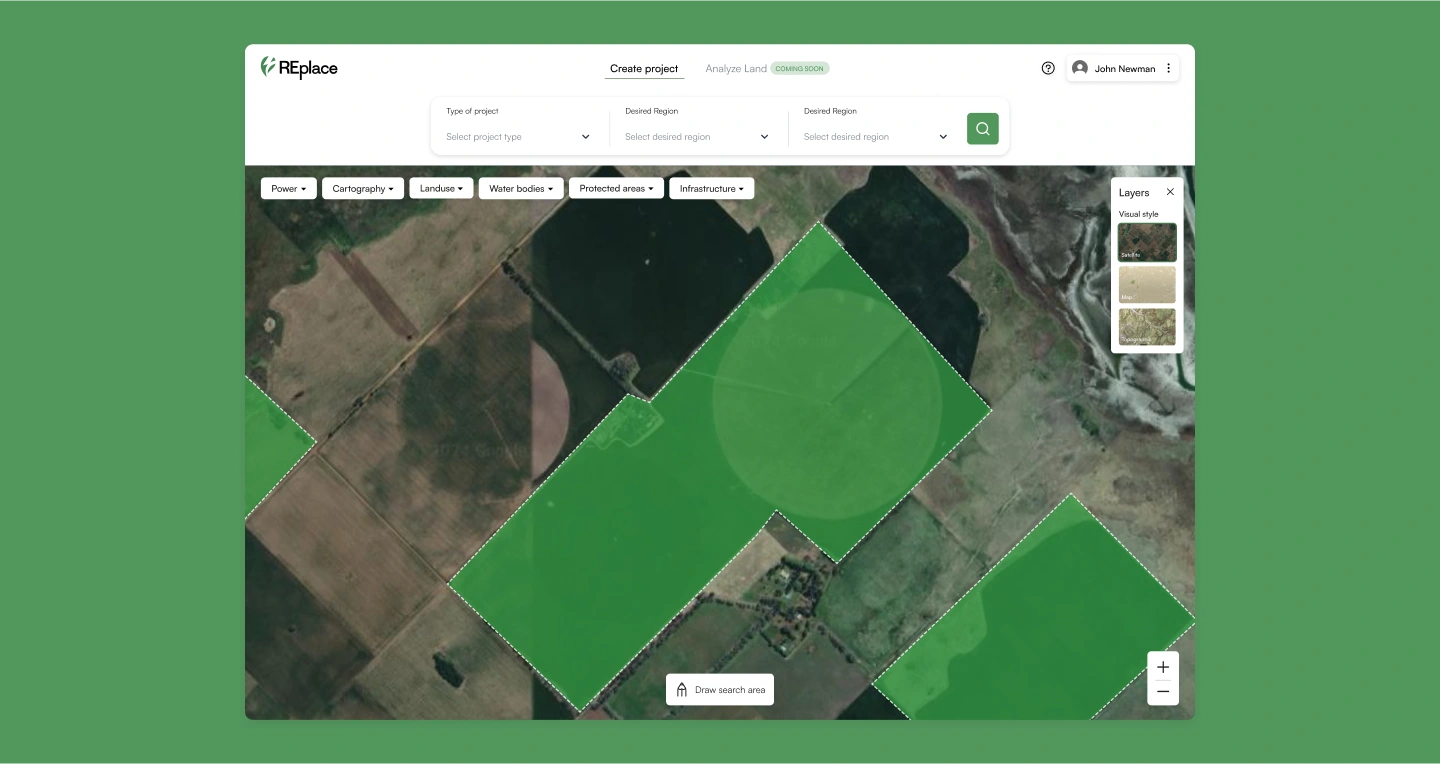Expand the Landuse dropdown
1440x764 pixels.
pos(441,188)
